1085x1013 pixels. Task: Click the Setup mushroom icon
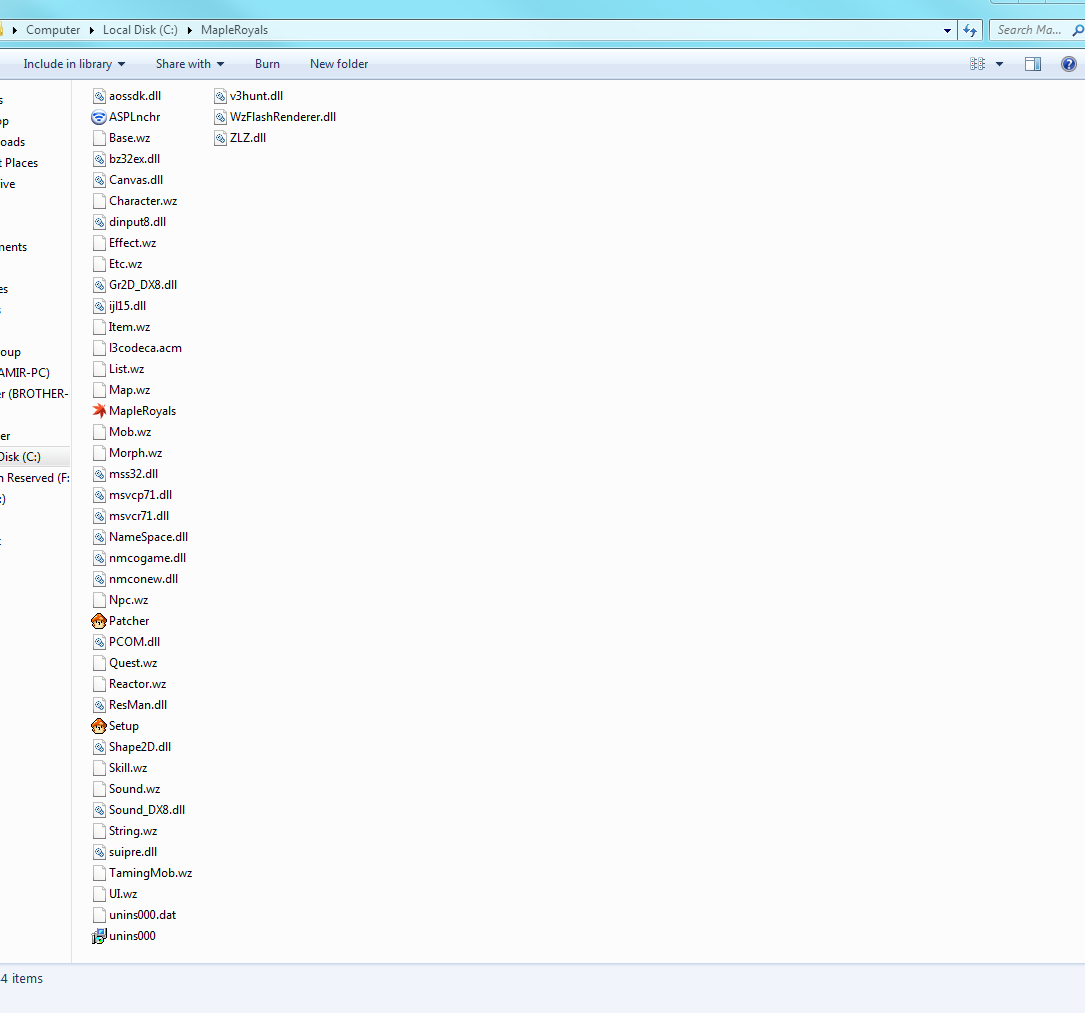[x=99, y=727]
